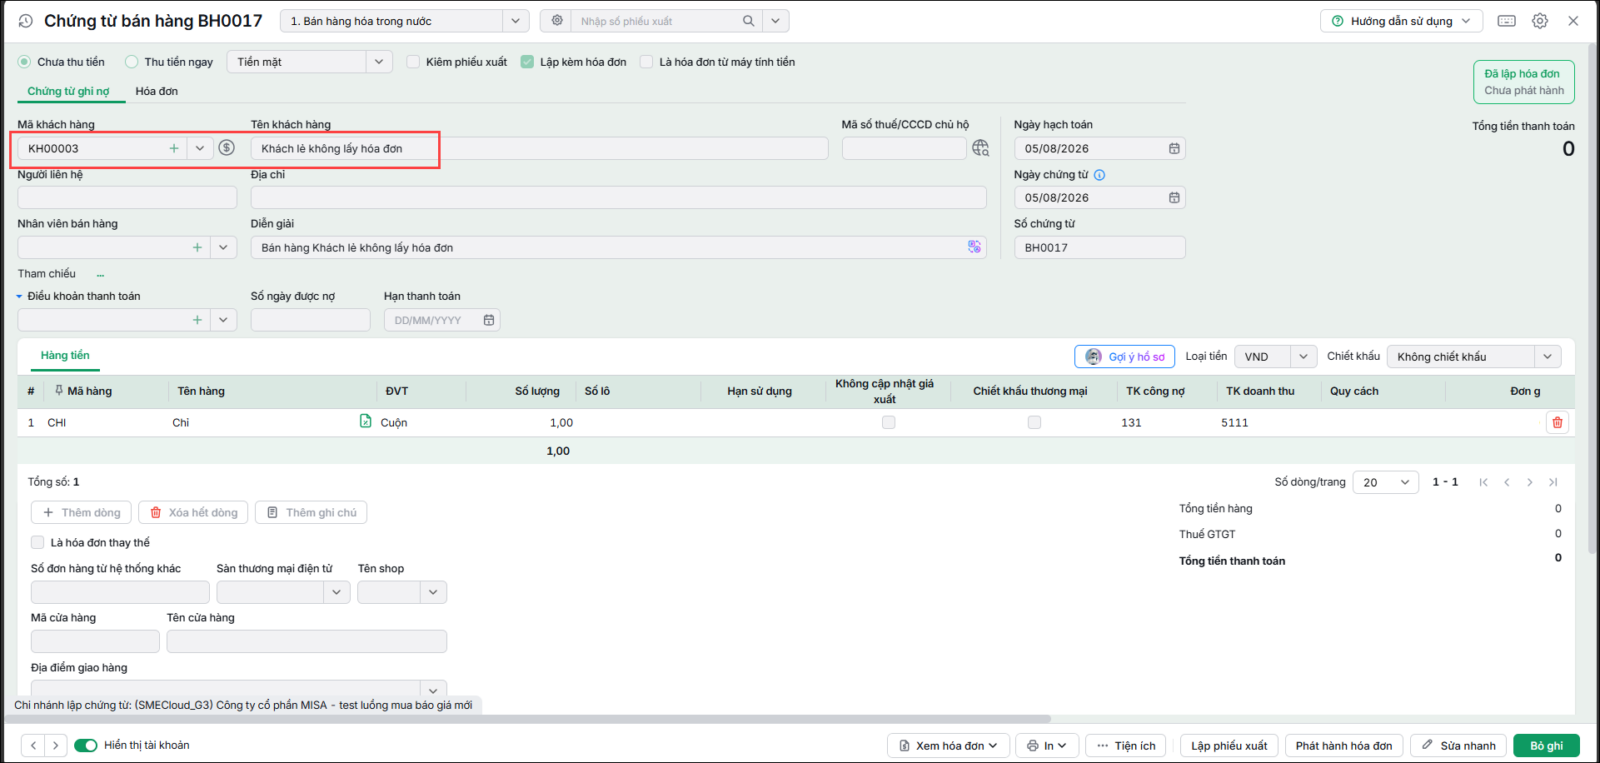Screen dimensions: 1600x763
Task: Open the Xem hóa đơn menu
Action: (x=948, y=745)
